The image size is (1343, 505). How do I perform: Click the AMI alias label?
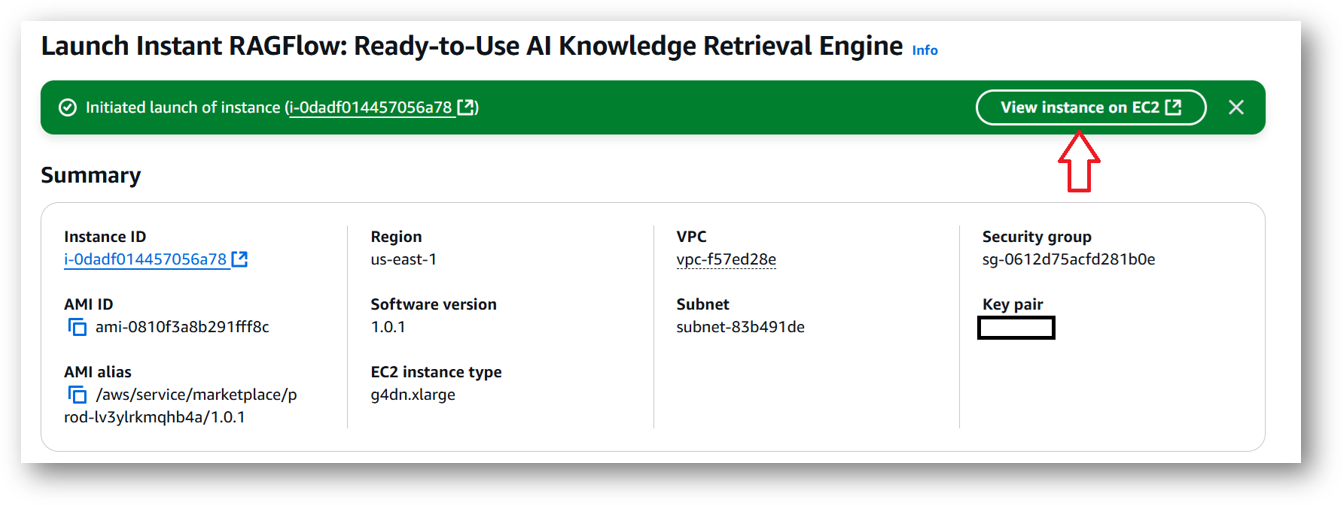click(98, 372)
